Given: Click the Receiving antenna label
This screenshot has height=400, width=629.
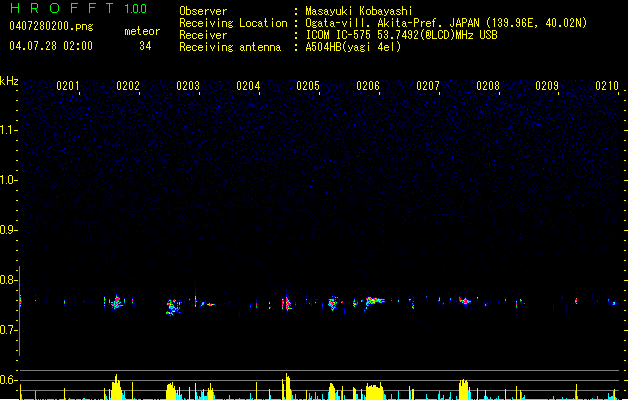Looking at the screenshot, I should point(230,47).
